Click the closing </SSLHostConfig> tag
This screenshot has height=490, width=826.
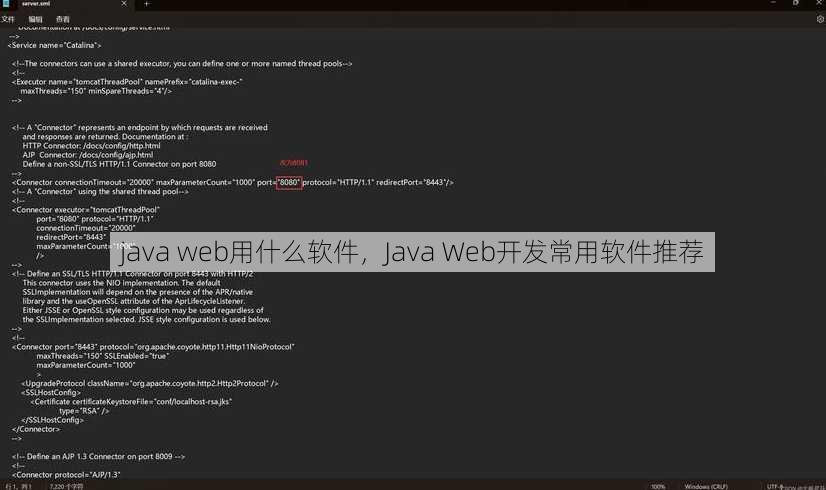point(52,420)
